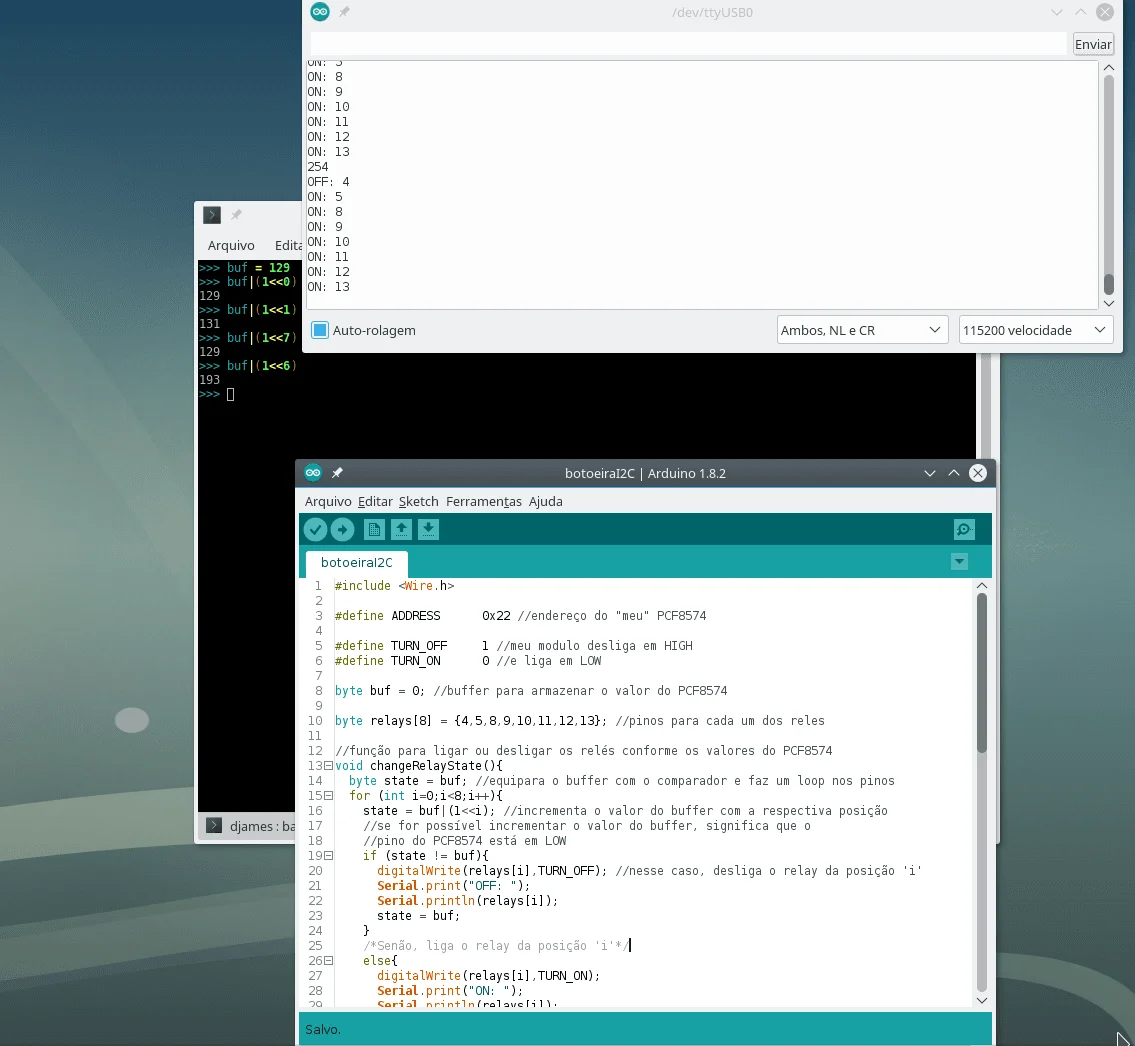Collapse the else block fold marker at line 26
Image resolution: width=1135 pixels, height=1046 pixels.
coord(329,961)
